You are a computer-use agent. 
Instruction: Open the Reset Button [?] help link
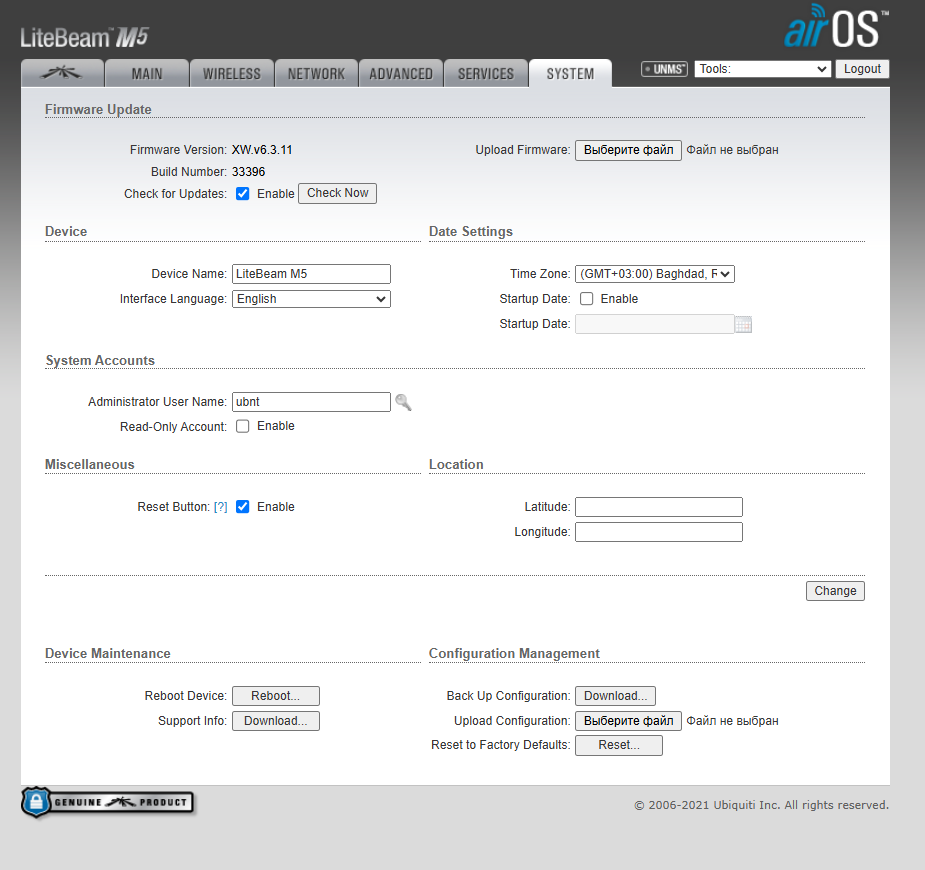pos(221,507)
